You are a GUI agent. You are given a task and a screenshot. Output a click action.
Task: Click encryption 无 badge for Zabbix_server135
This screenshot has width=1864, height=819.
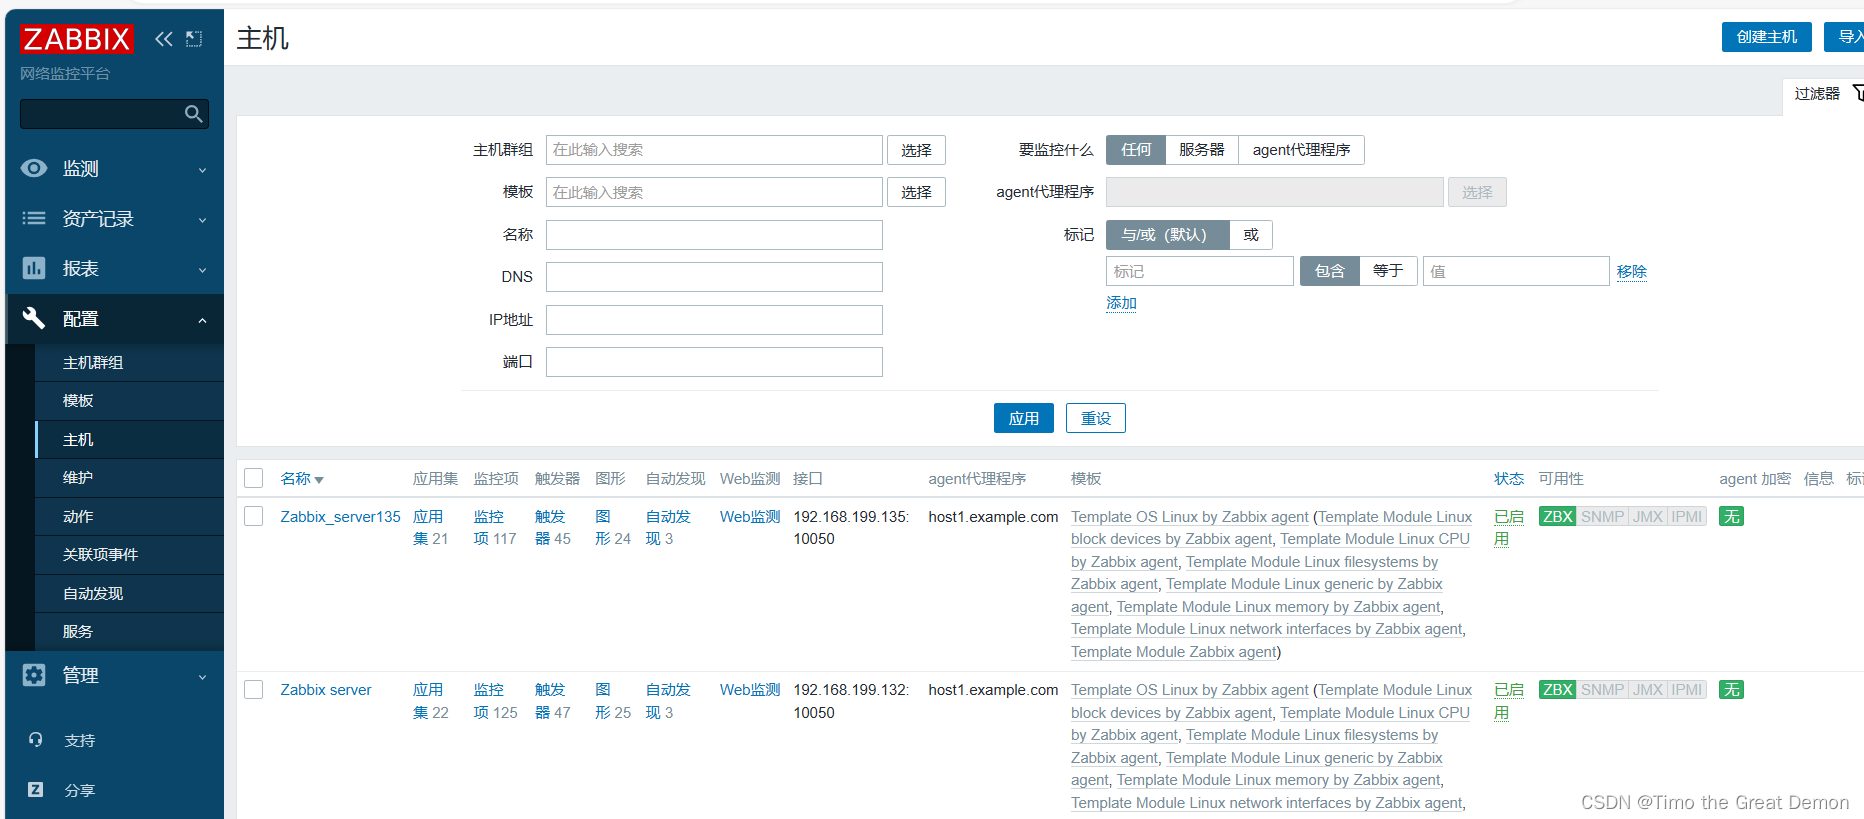coord(1731,517)
